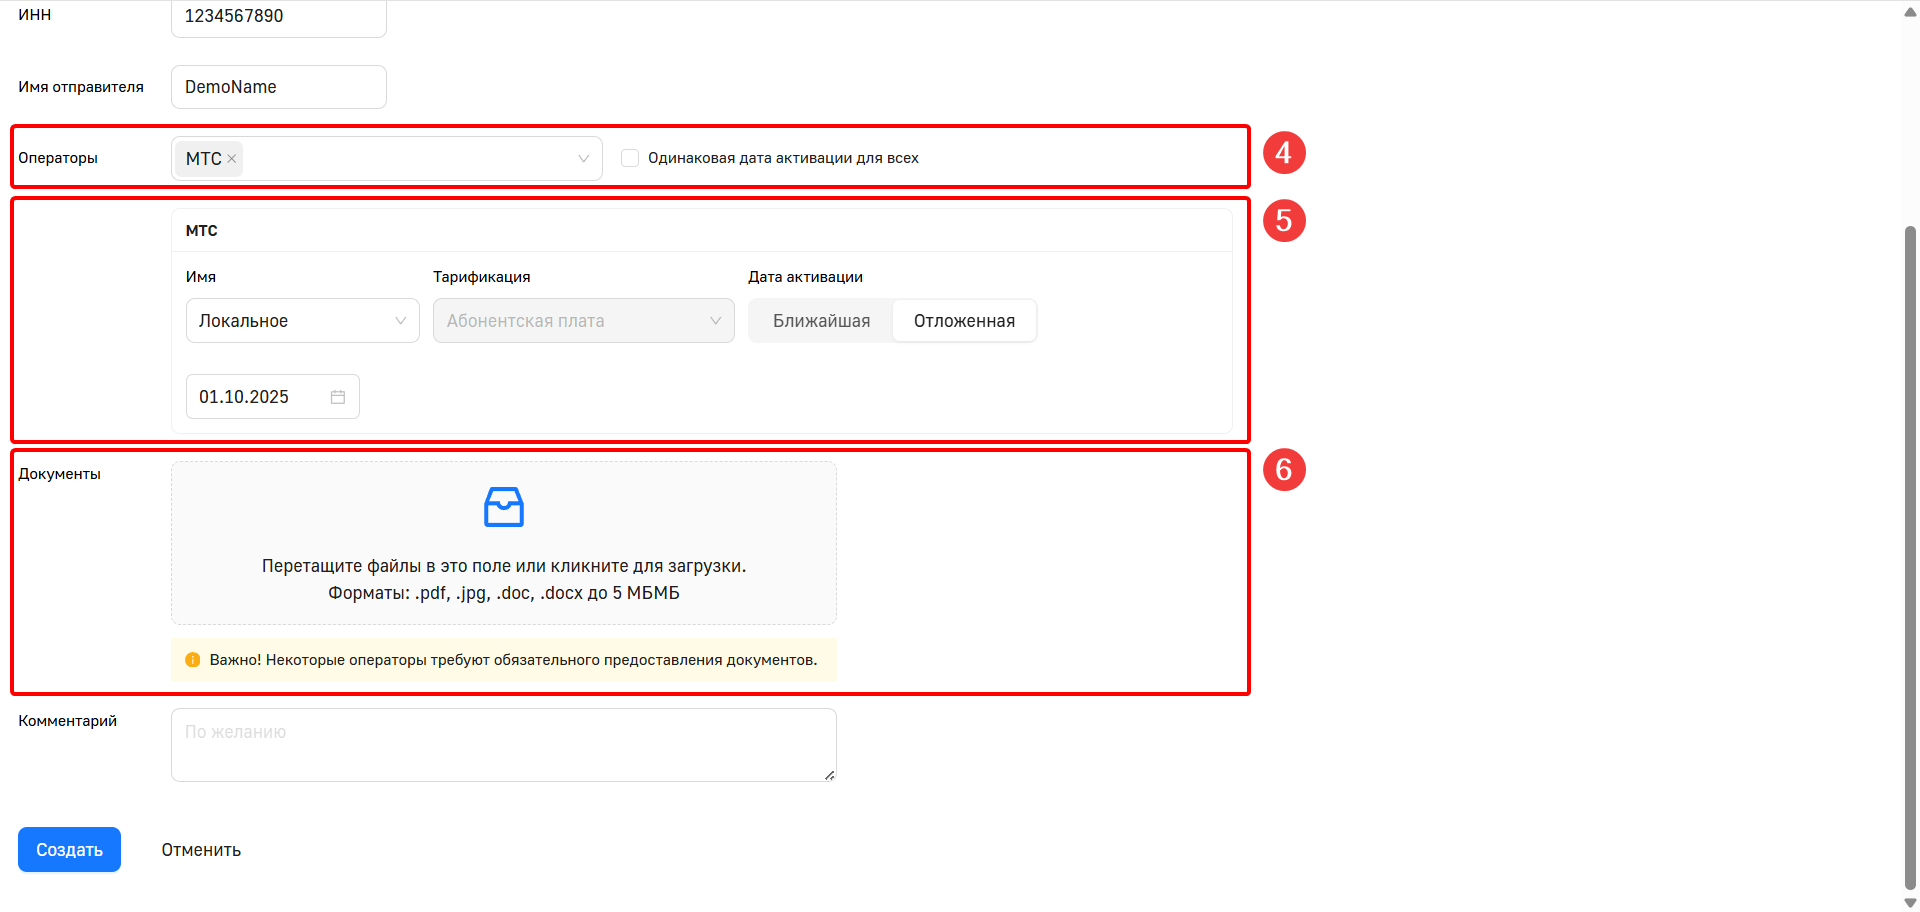Click the comment field resize handle

tap(829, 775)
